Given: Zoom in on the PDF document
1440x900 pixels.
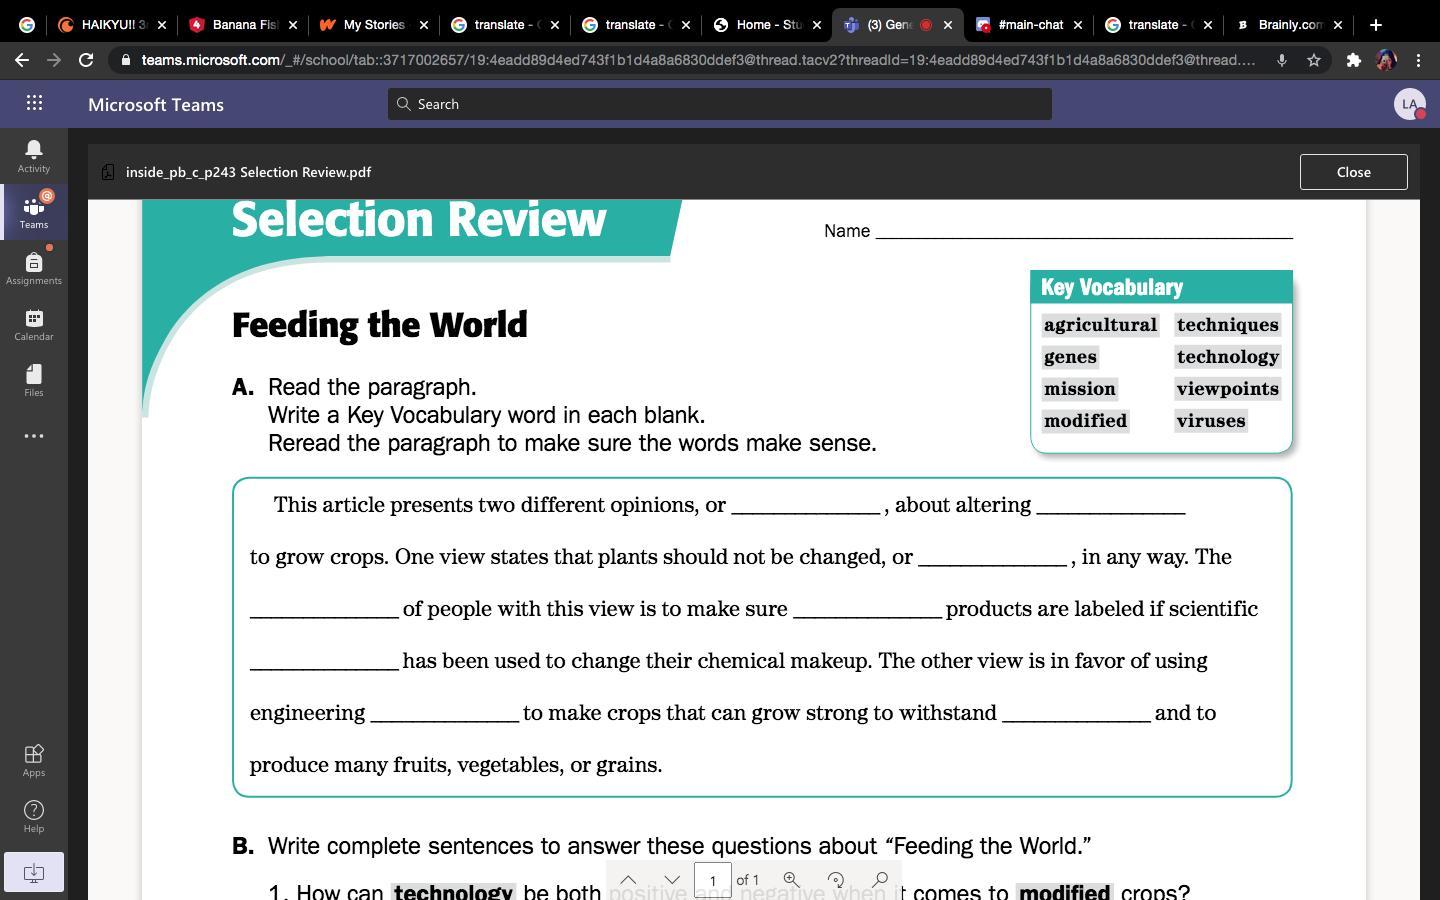Looking at the screenshot, I should (x=791, y=880).
